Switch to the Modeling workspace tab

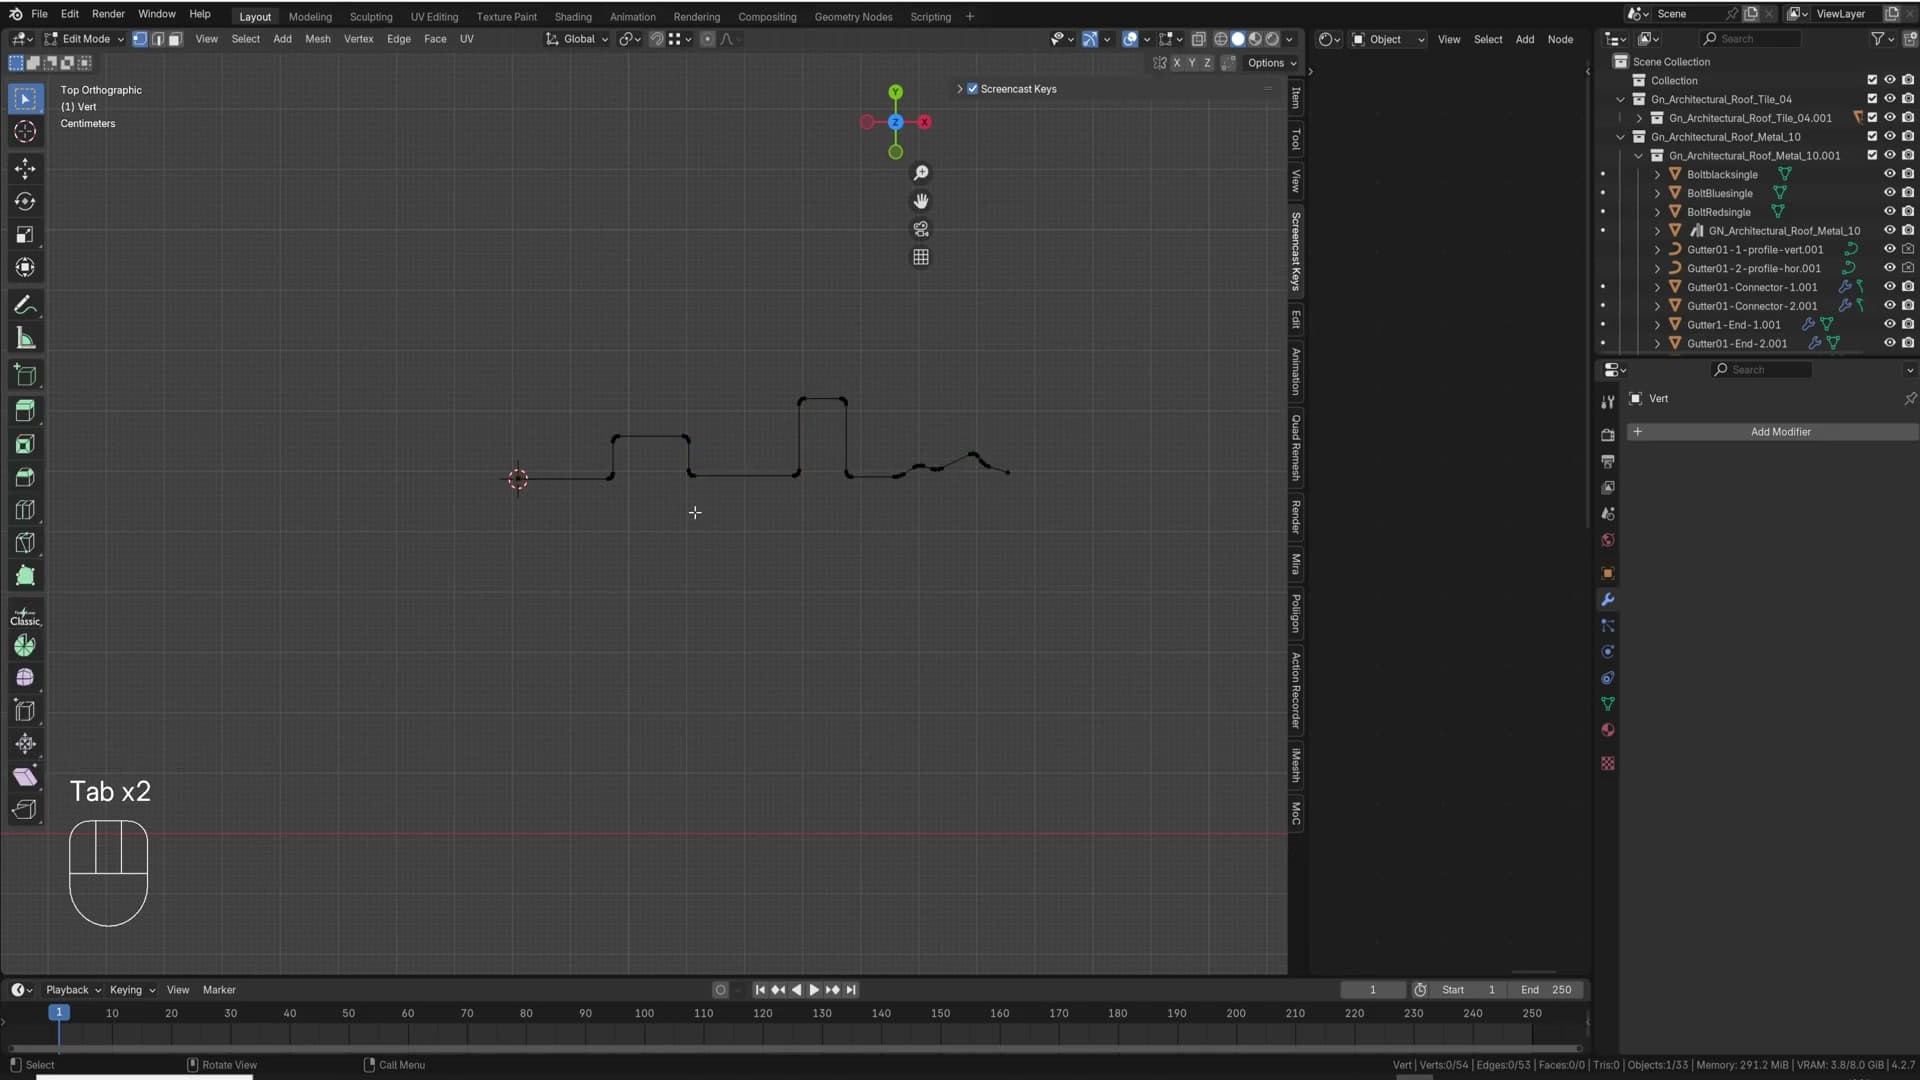click(x=310, y=17)
